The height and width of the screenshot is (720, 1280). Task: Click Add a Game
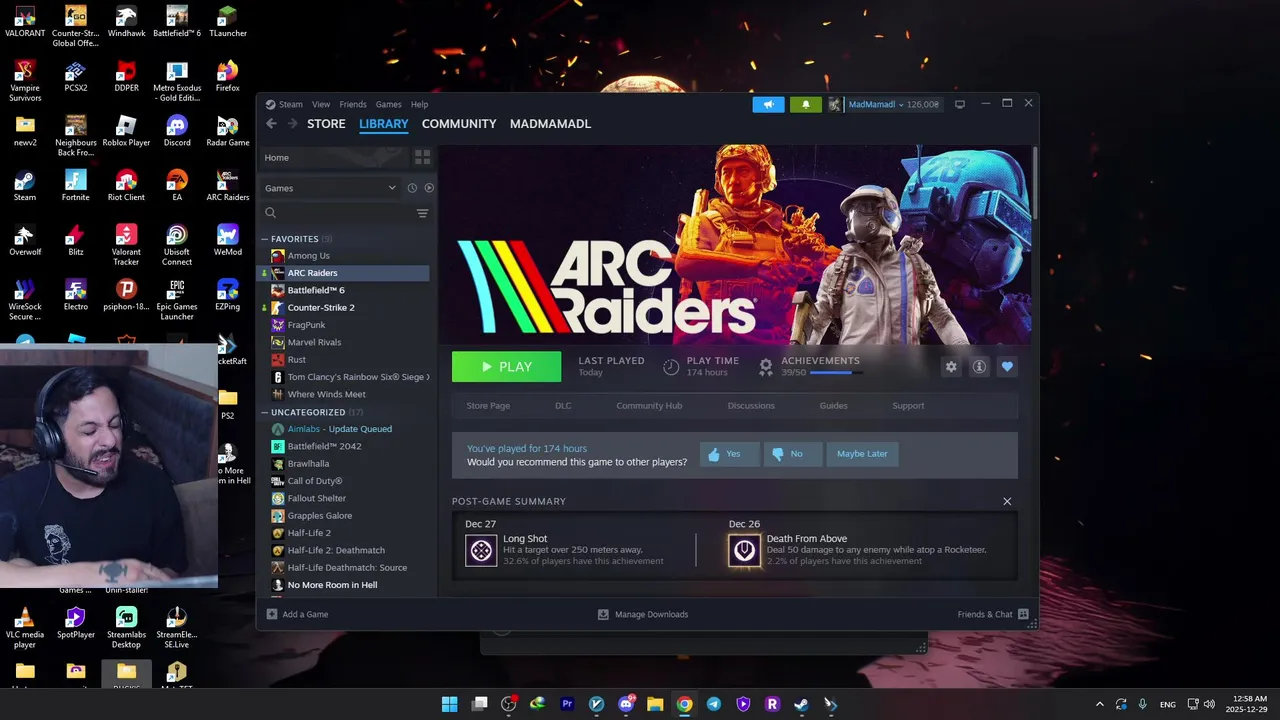point(297,614)
